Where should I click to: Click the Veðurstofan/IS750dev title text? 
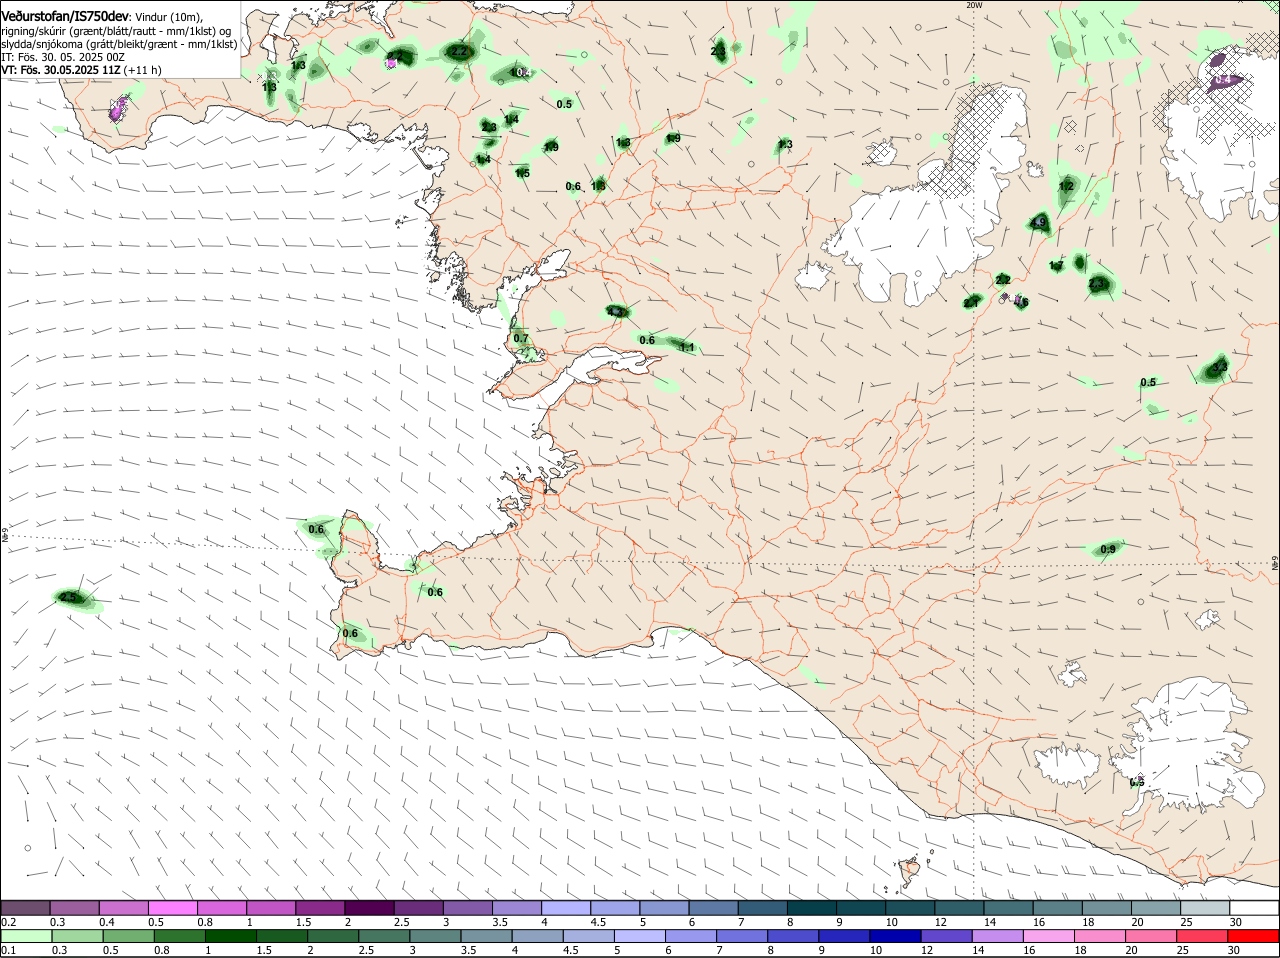point(64,16)
